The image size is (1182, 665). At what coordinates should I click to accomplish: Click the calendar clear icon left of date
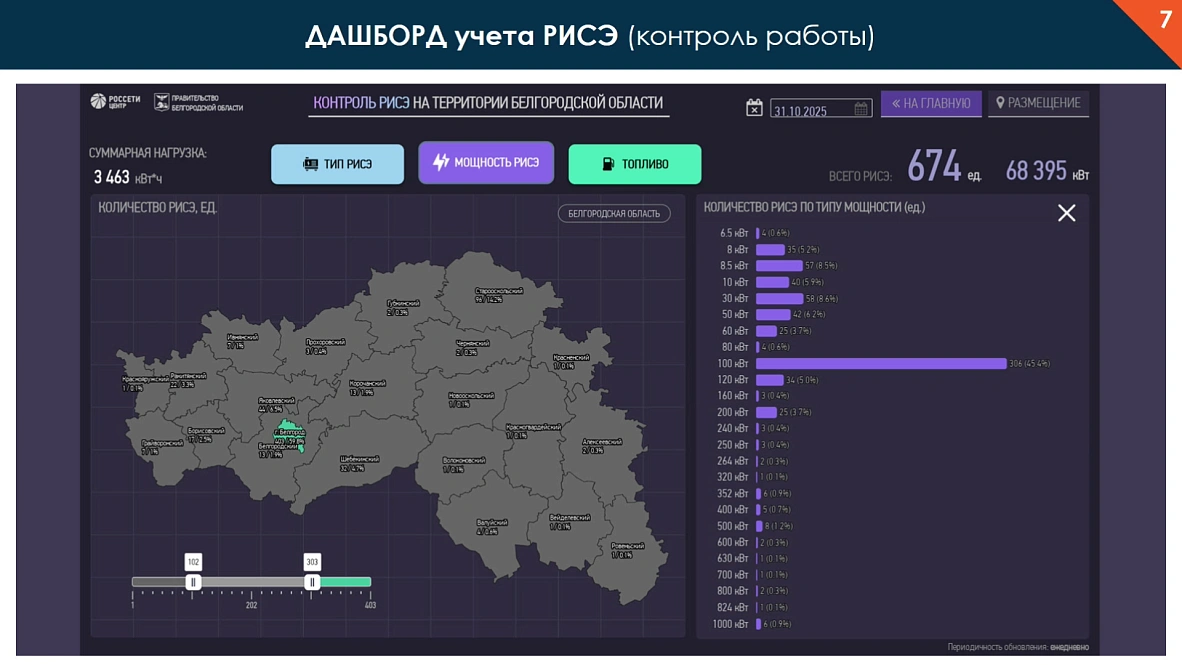tap(754, 108)
